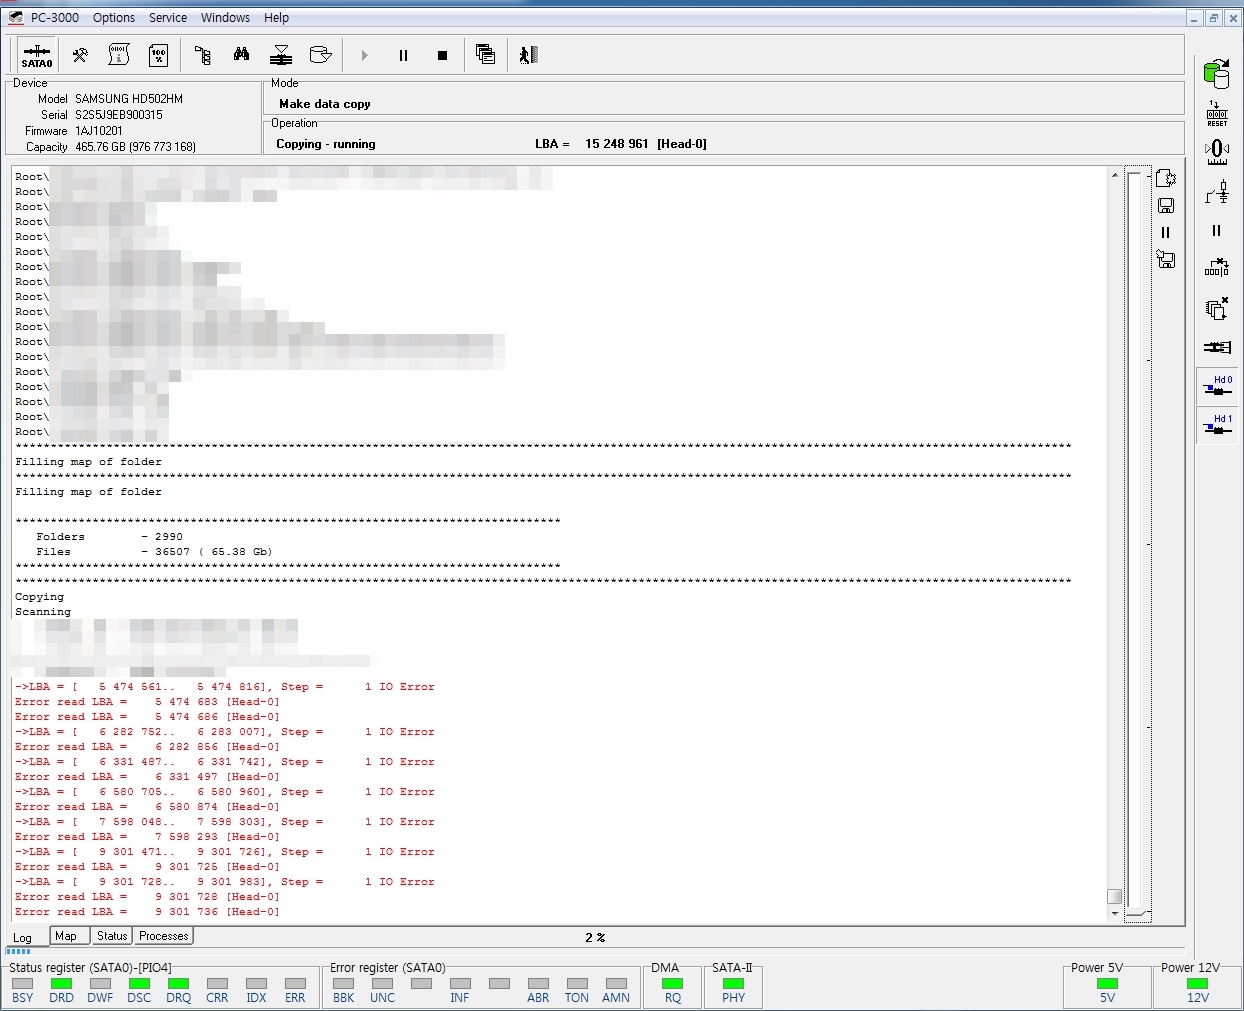Click the serial S2S5J9EB900315 text
Screen dimensions: 1244x1011
pos(119,115)
